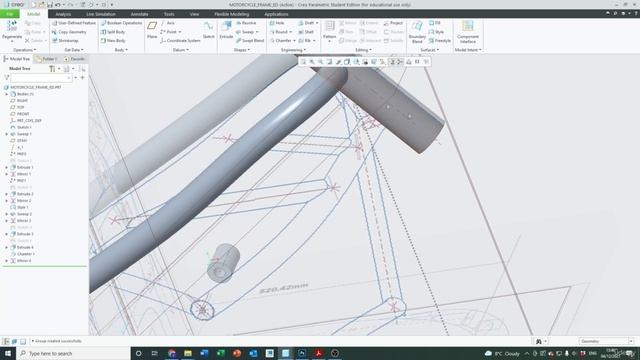This screenshot has height=360, width=640.
Task: Open the Geometry selection filter dropdown
Action: [x=606, y=341]
